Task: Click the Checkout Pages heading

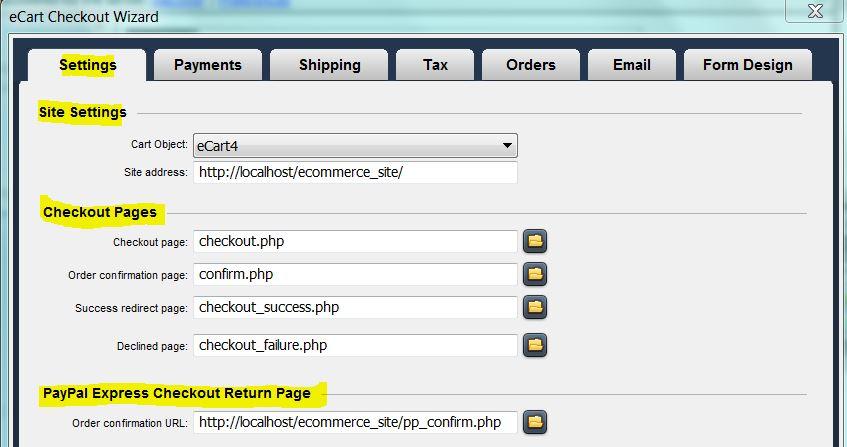Action: click(100, 212)
